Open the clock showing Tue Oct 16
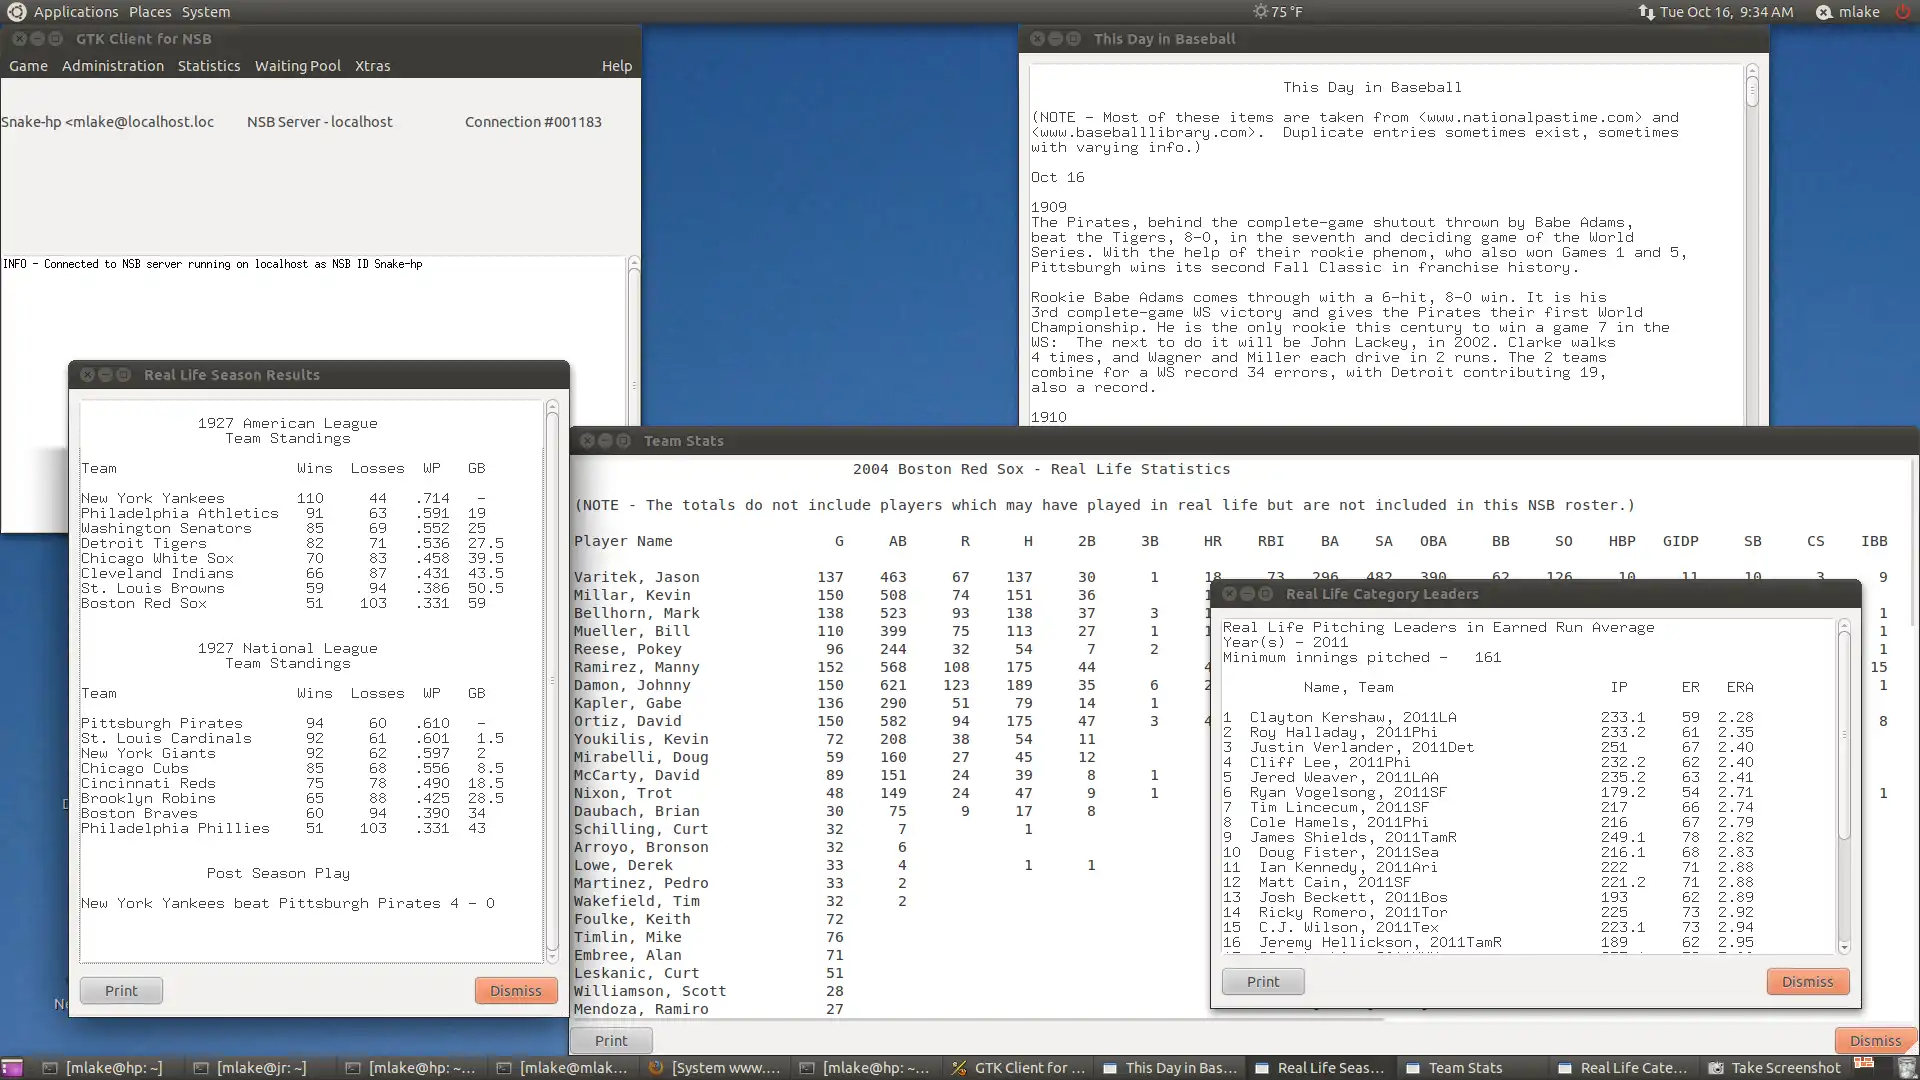 pos(1727,12)
